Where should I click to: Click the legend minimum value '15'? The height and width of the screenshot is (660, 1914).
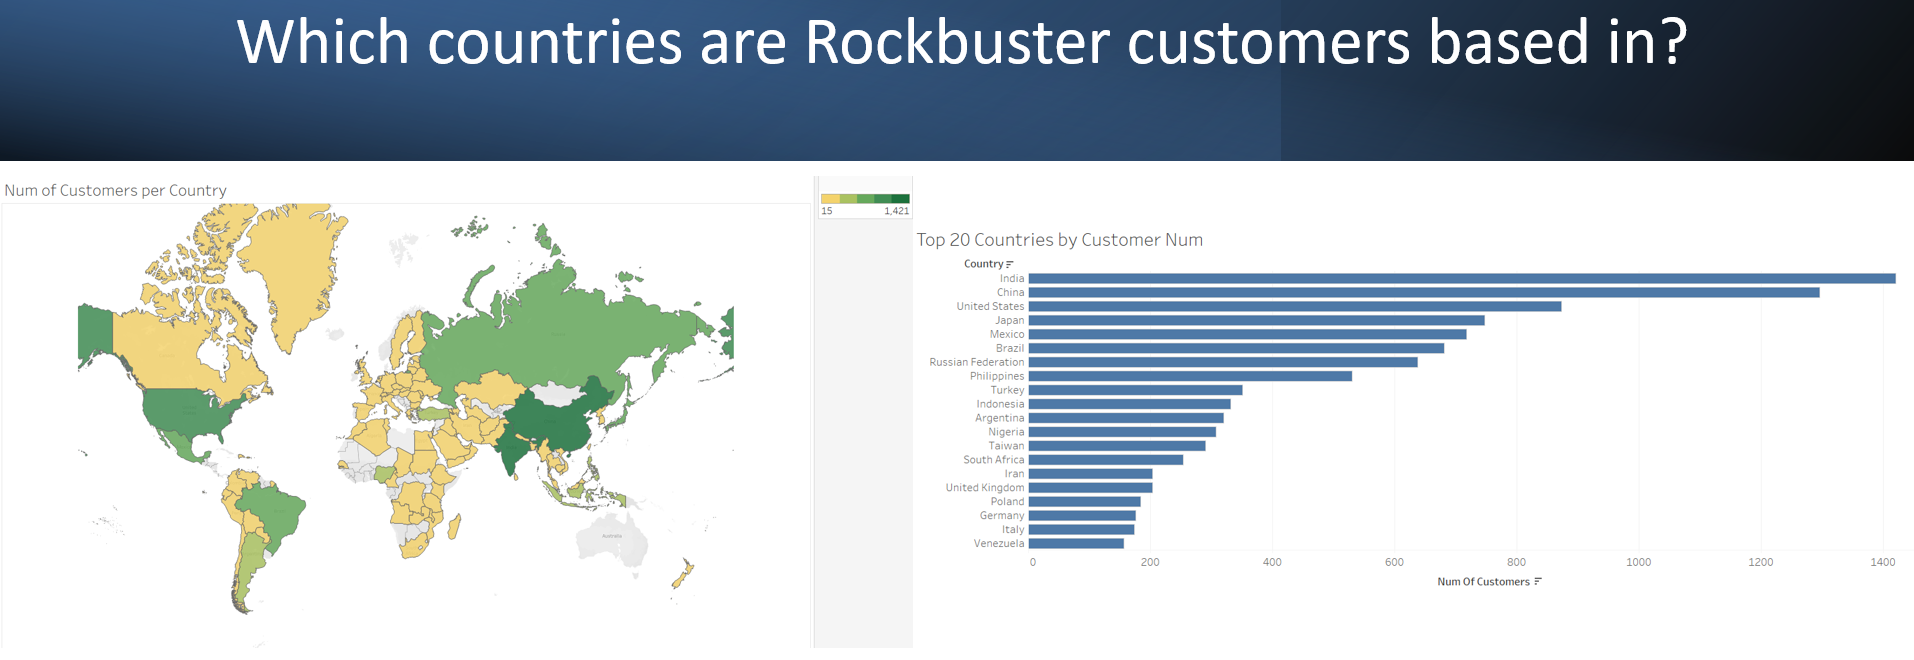point(827,211)
